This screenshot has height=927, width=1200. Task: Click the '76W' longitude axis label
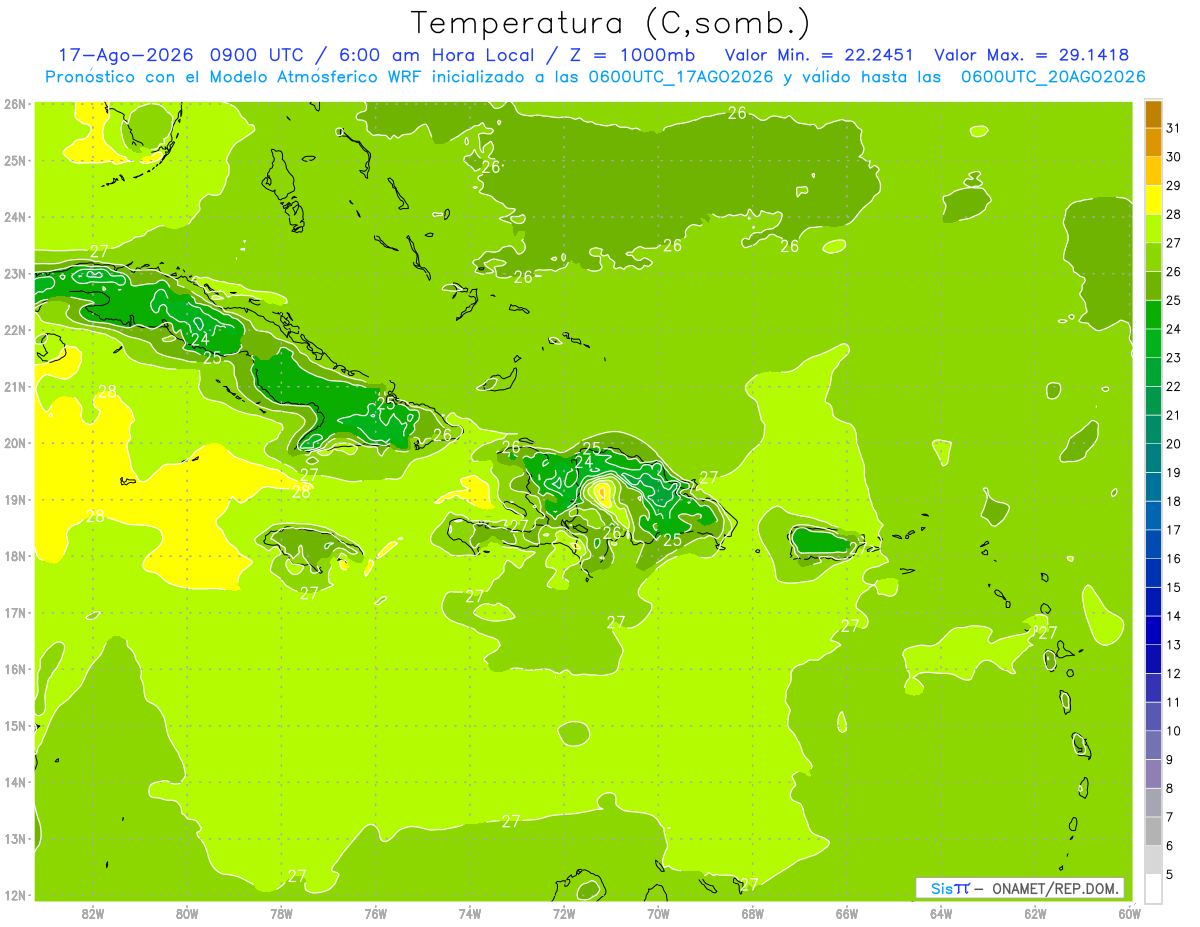[x=376, y=913]
